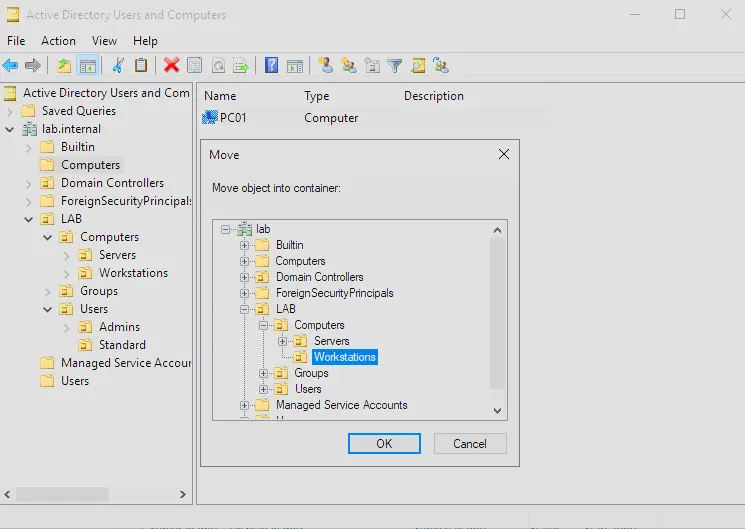Open the Help question mark icon

click(x=271, y=65)
